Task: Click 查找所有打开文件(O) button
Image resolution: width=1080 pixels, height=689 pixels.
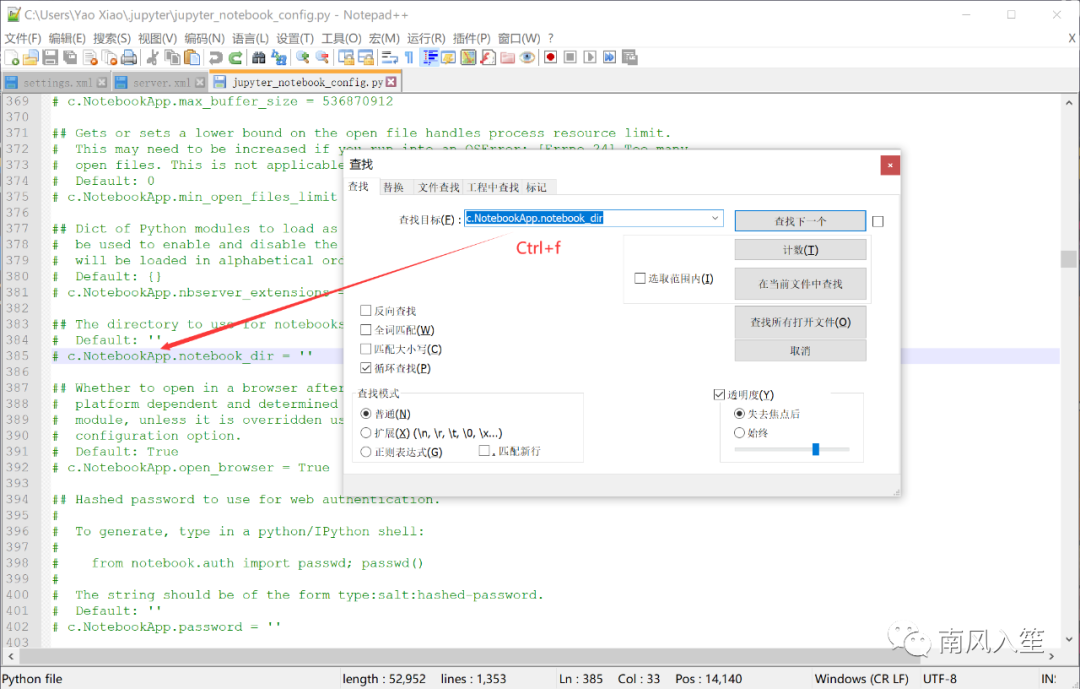Action: (x=800, y=322)
